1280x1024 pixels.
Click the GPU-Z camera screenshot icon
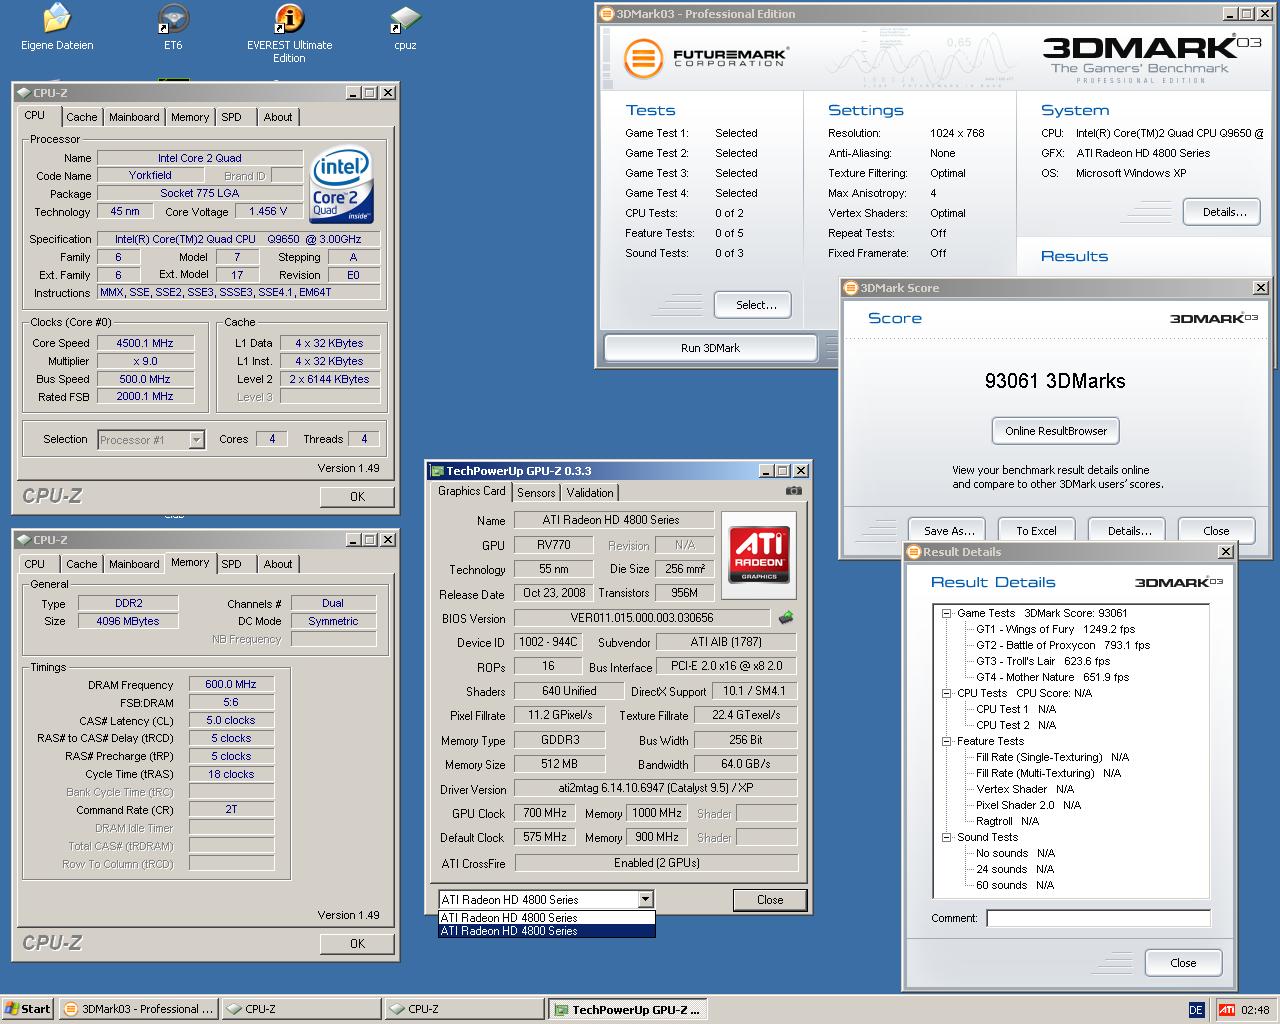(x=793, y=491)
